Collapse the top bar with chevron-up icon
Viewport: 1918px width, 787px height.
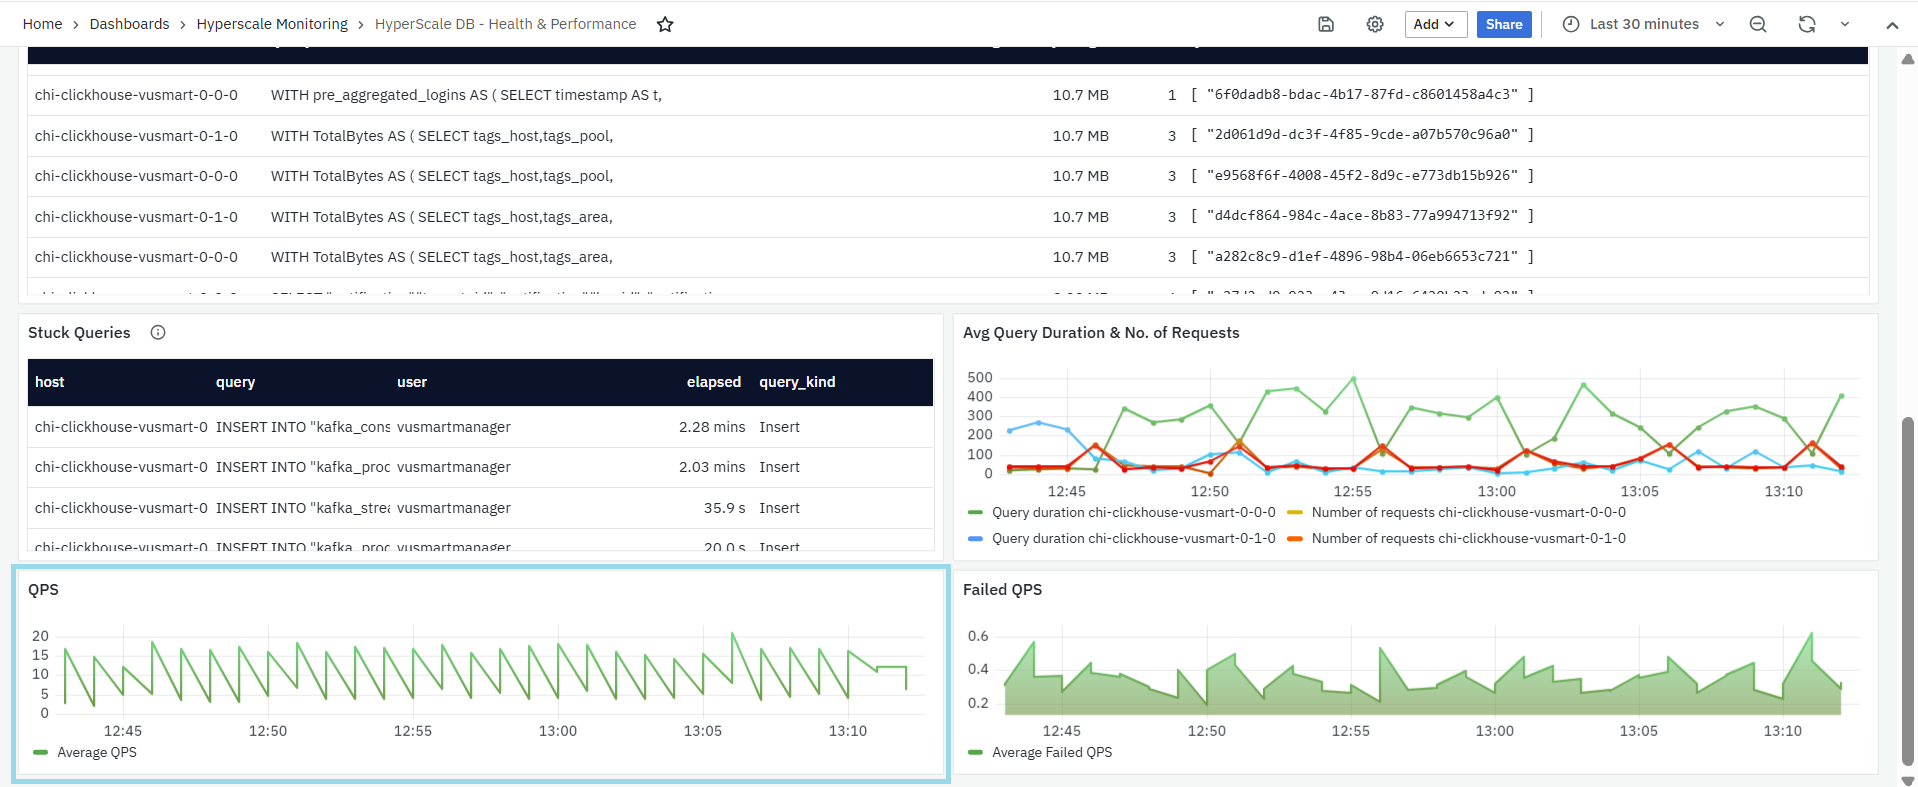coord(1892,25)
